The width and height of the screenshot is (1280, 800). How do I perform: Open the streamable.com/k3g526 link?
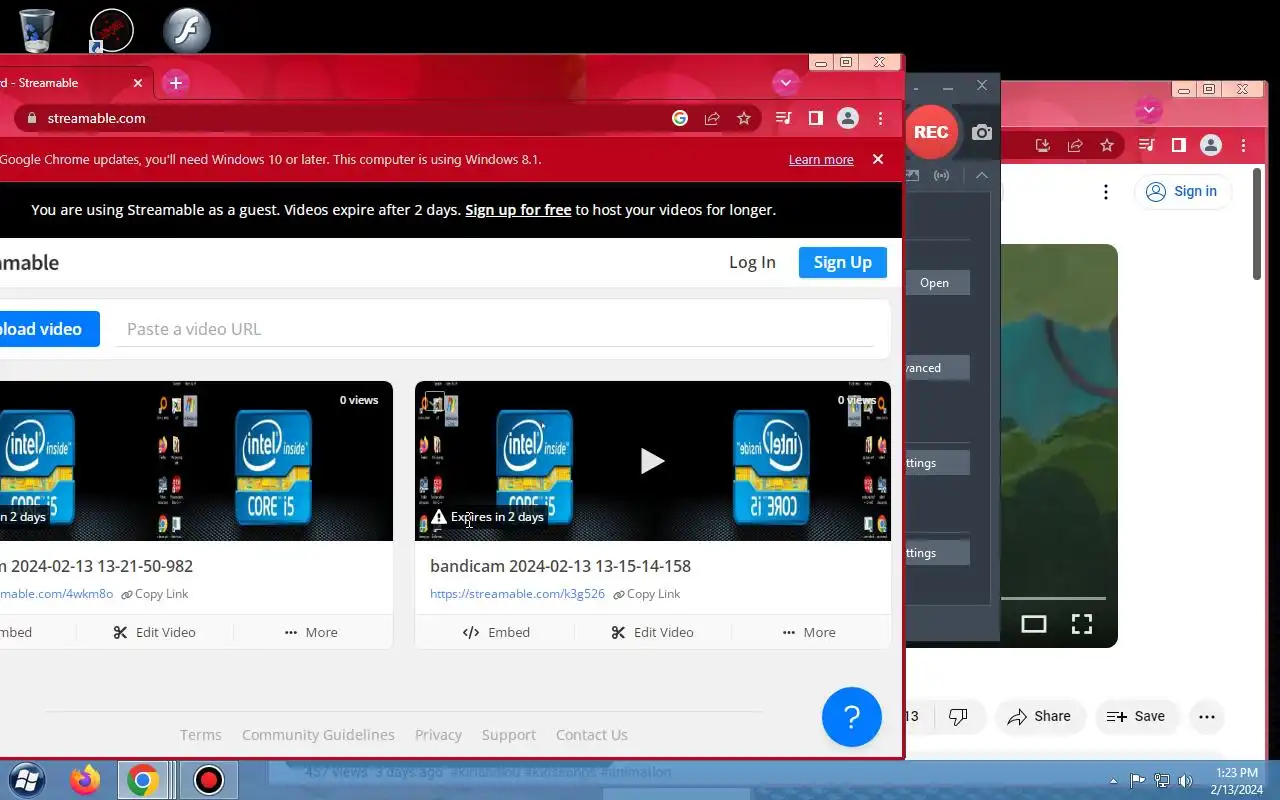coord(517,594)
